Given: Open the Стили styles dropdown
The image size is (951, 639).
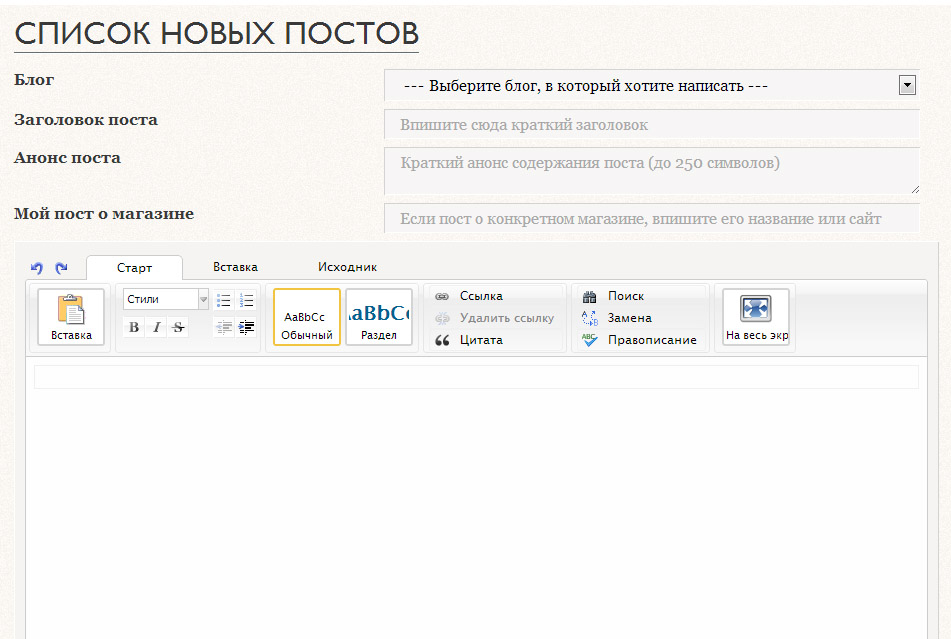Looking at the screenshot, I should pos(165,298).
